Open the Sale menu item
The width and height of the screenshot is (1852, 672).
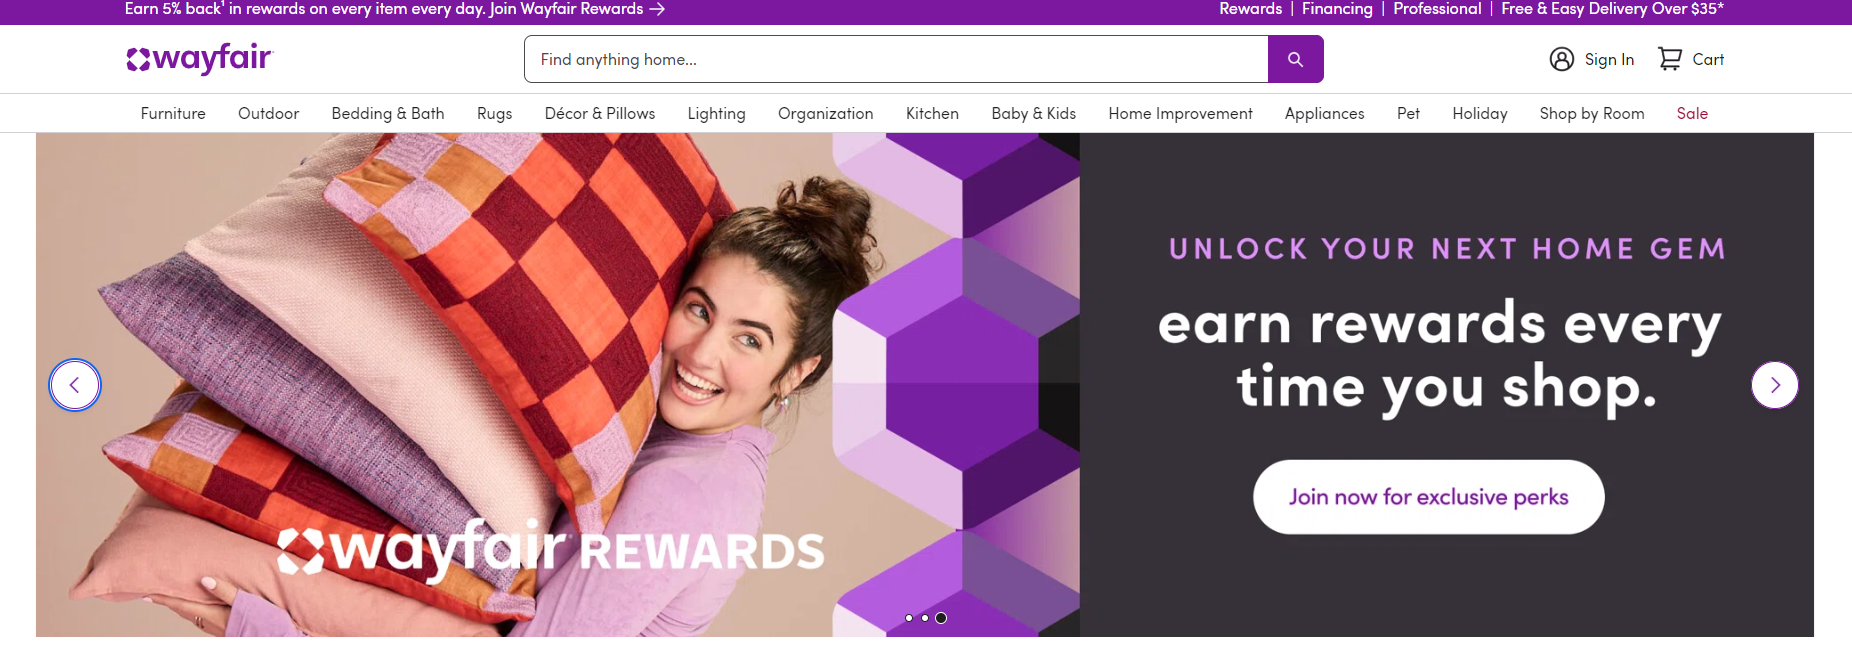tap(1692, 113)
